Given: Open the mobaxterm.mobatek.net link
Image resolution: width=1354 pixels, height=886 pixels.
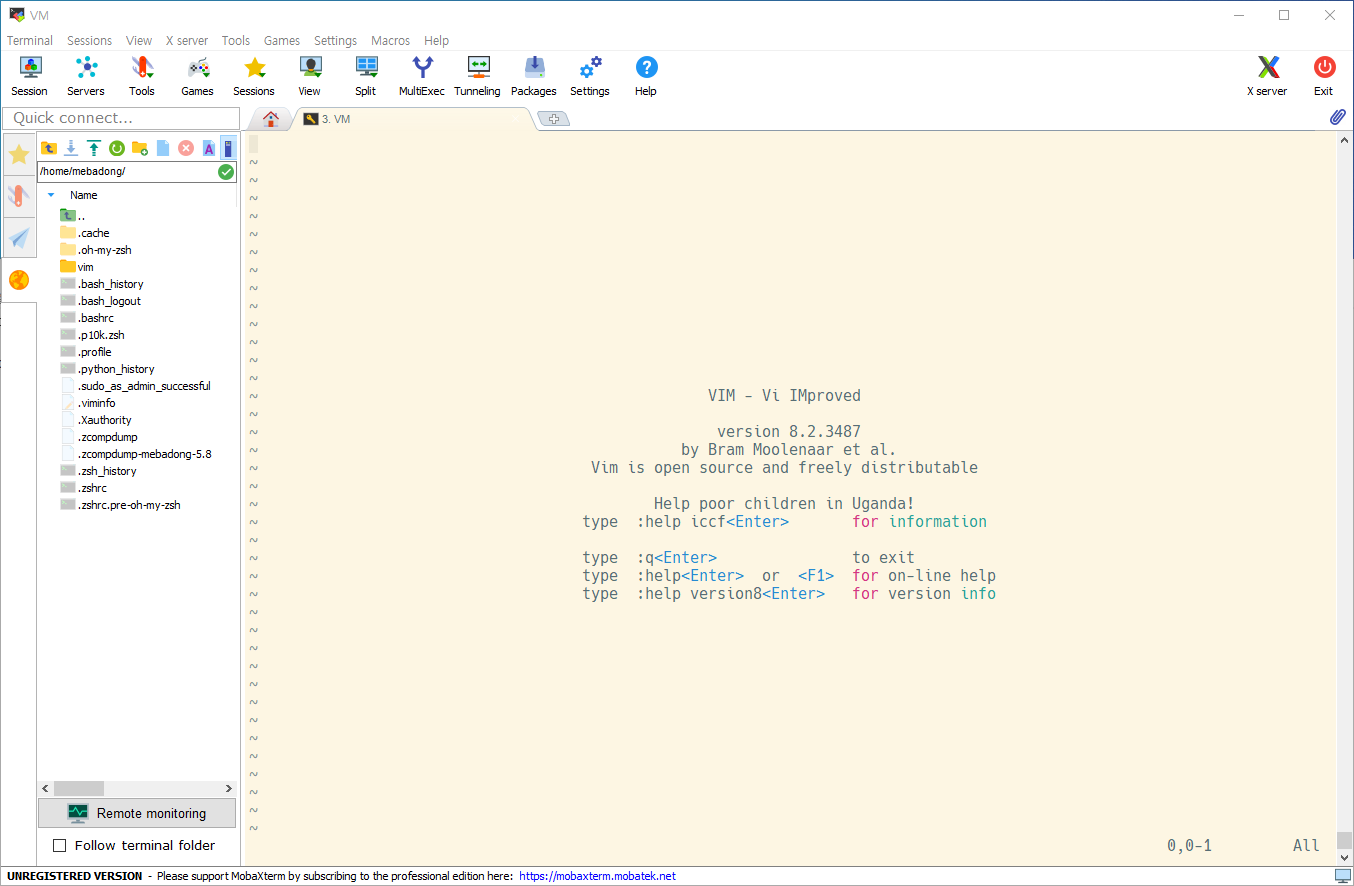Looking at the screenshot, I should tap(597, 876).
